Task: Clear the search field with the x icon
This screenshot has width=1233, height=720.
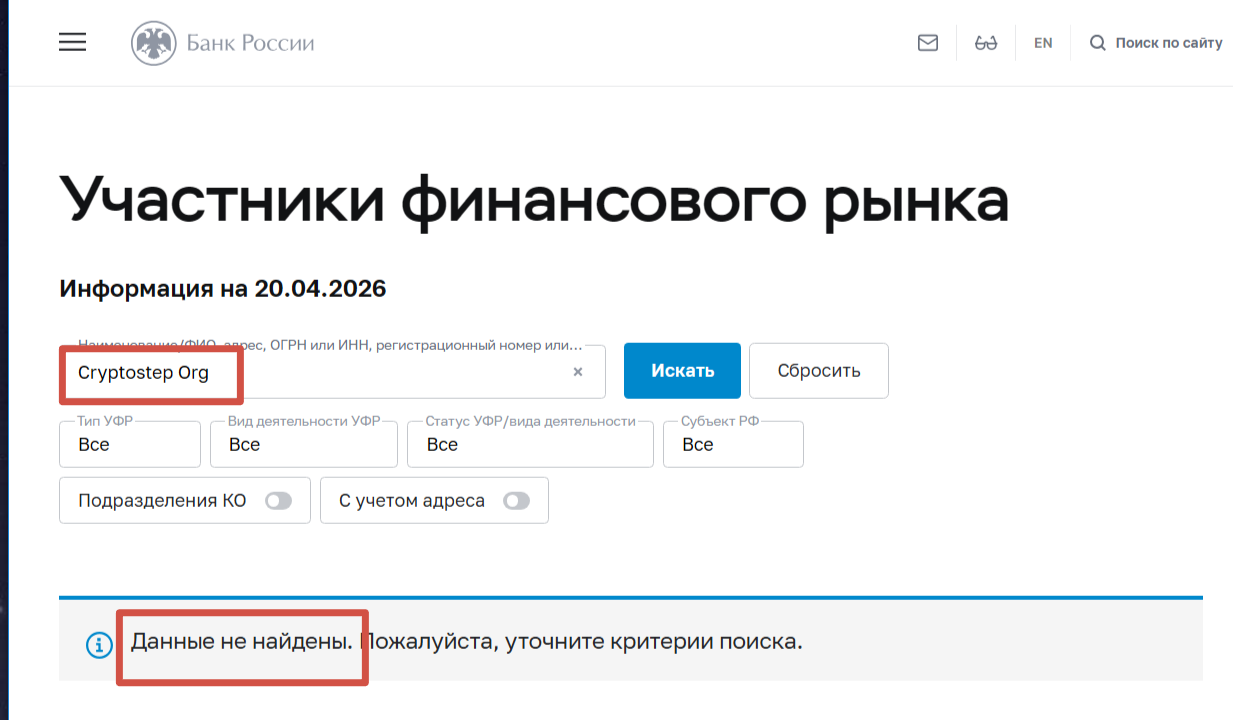Action: 577,372
